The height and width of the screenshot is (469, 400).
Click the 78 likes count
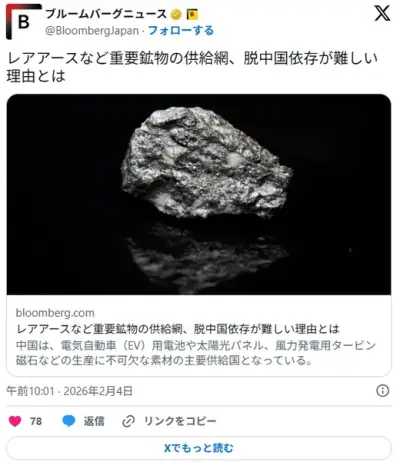pos(36,421)
